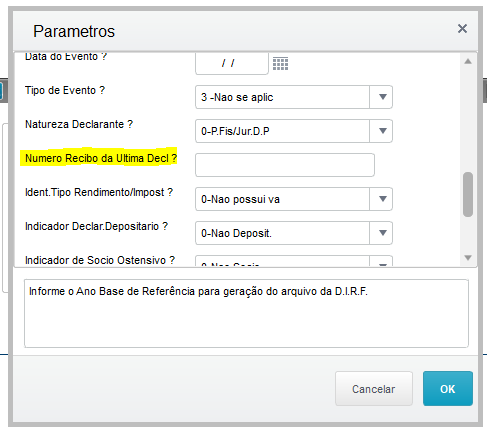
Task: Click the OK button
Action: (x=448, y=389)
